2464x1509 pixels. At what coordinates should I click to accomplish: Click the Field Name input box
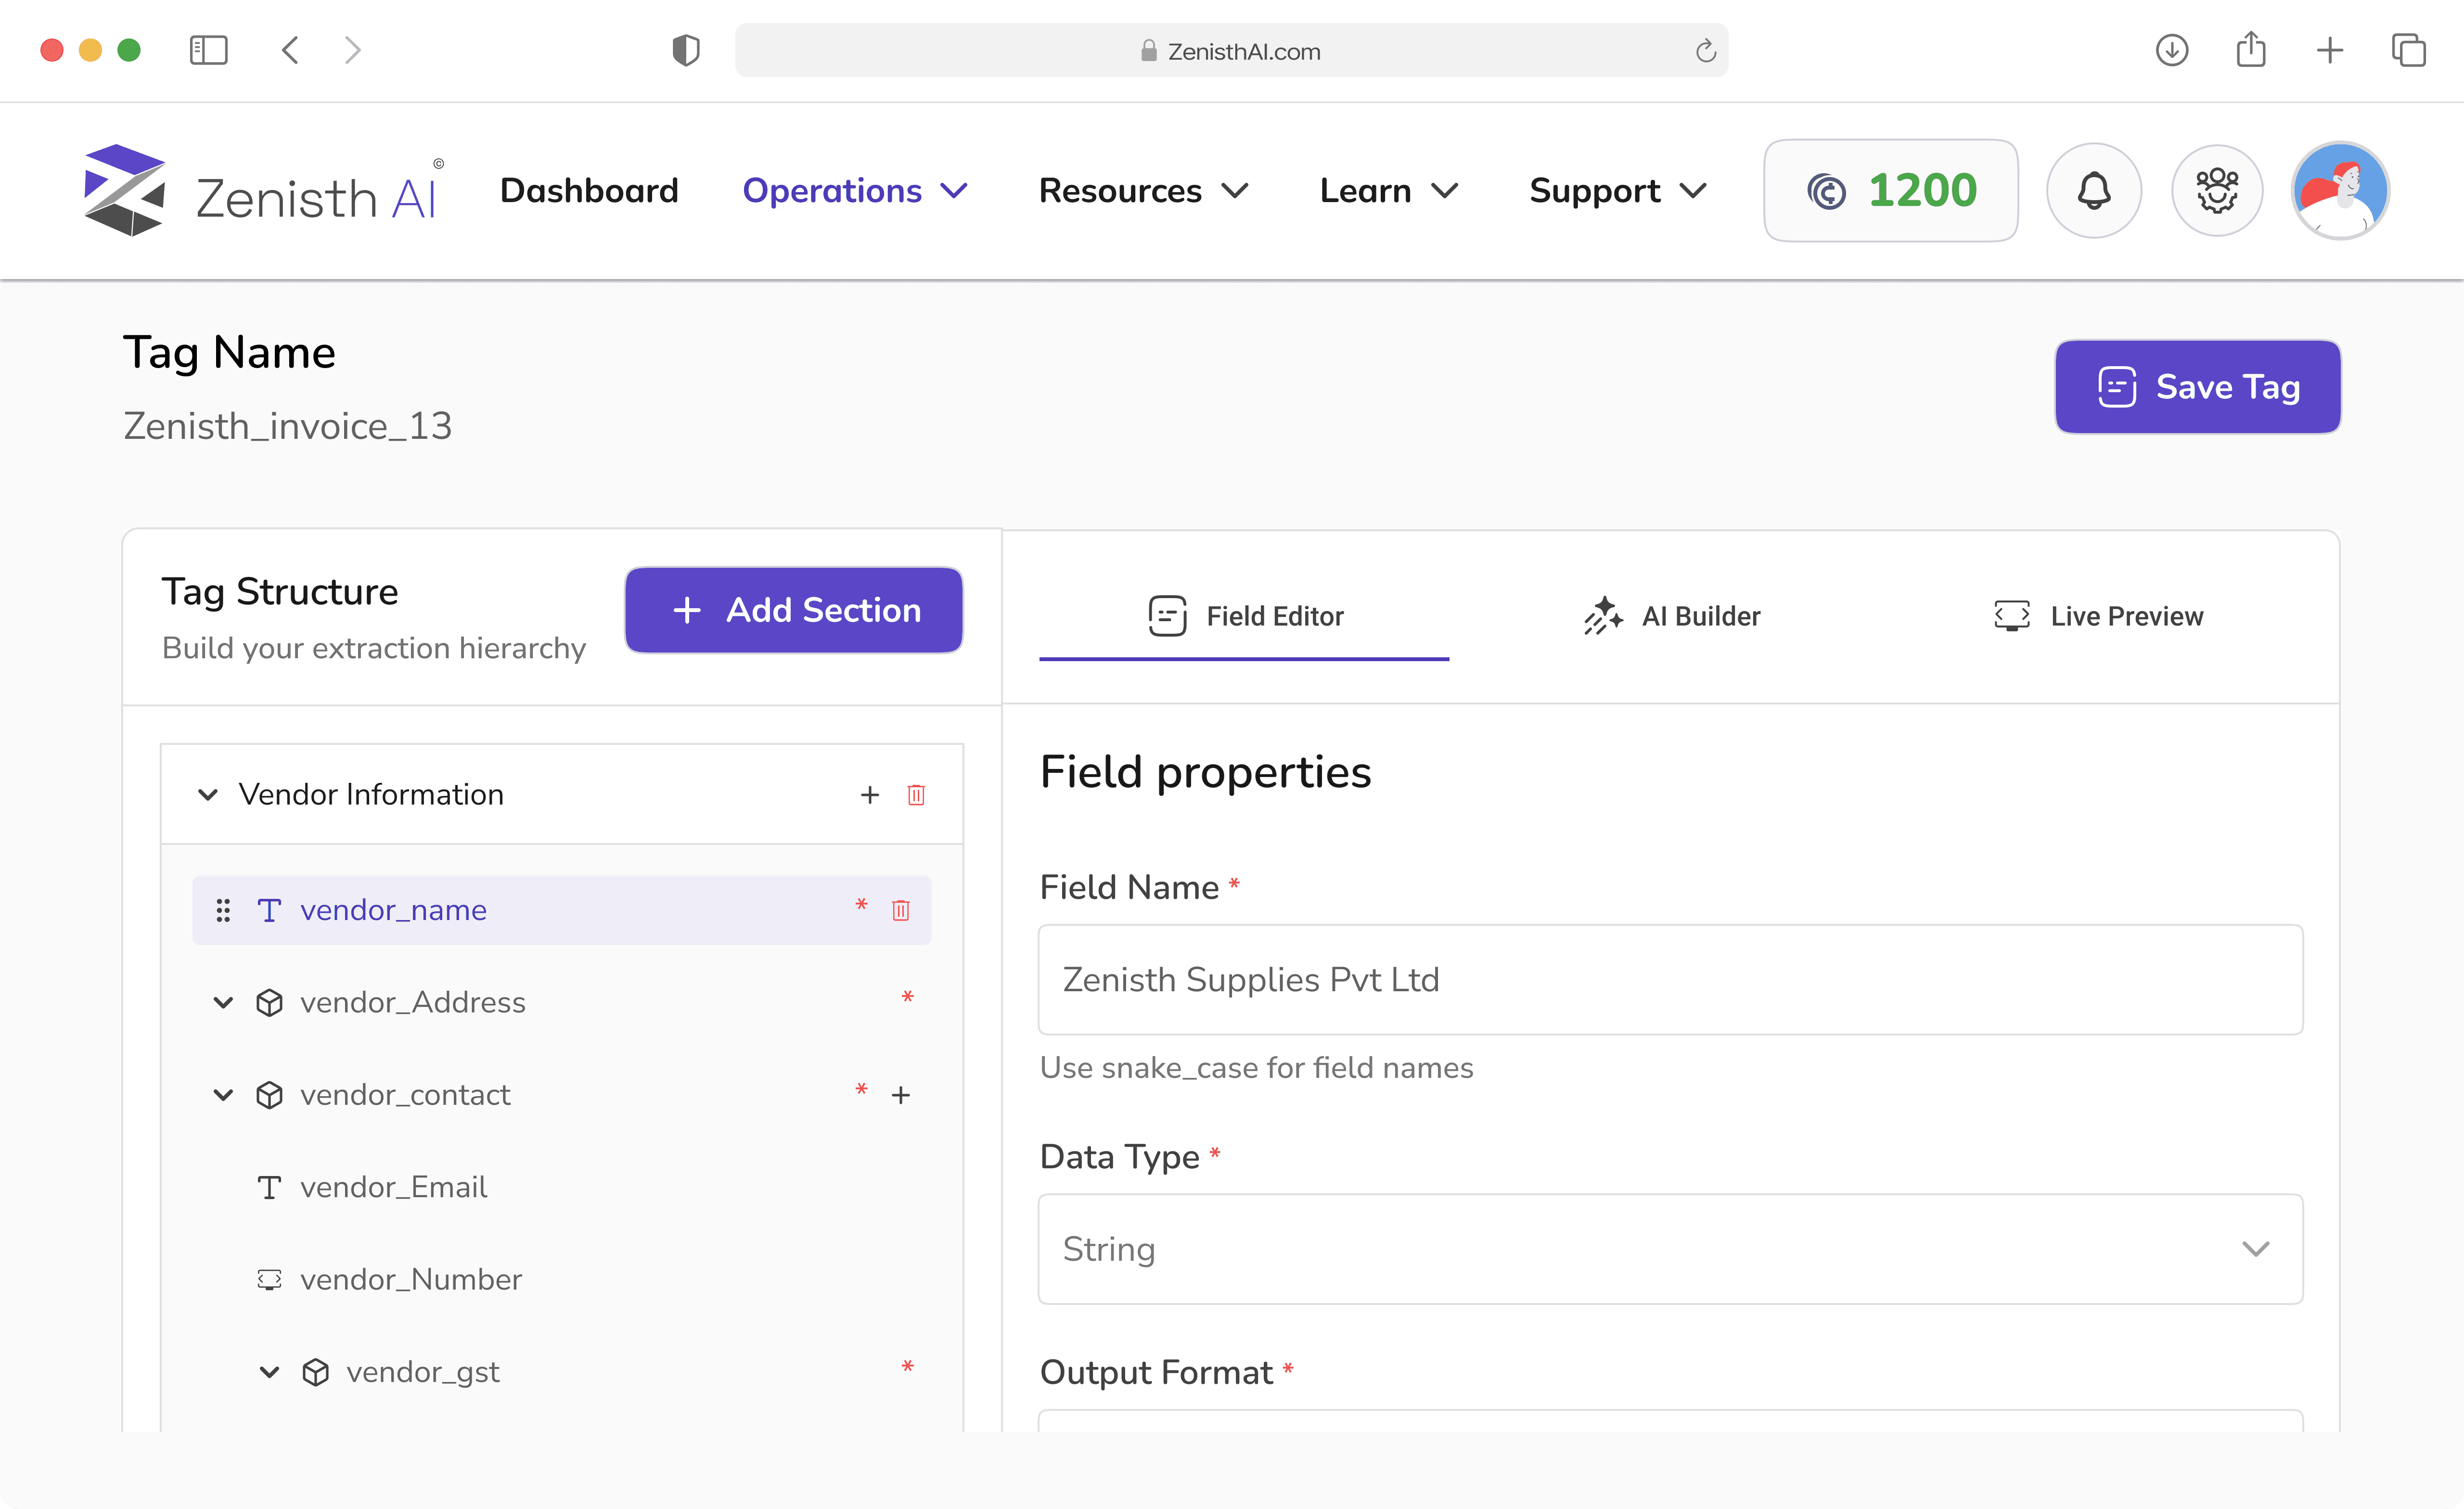pos(1669,979)
